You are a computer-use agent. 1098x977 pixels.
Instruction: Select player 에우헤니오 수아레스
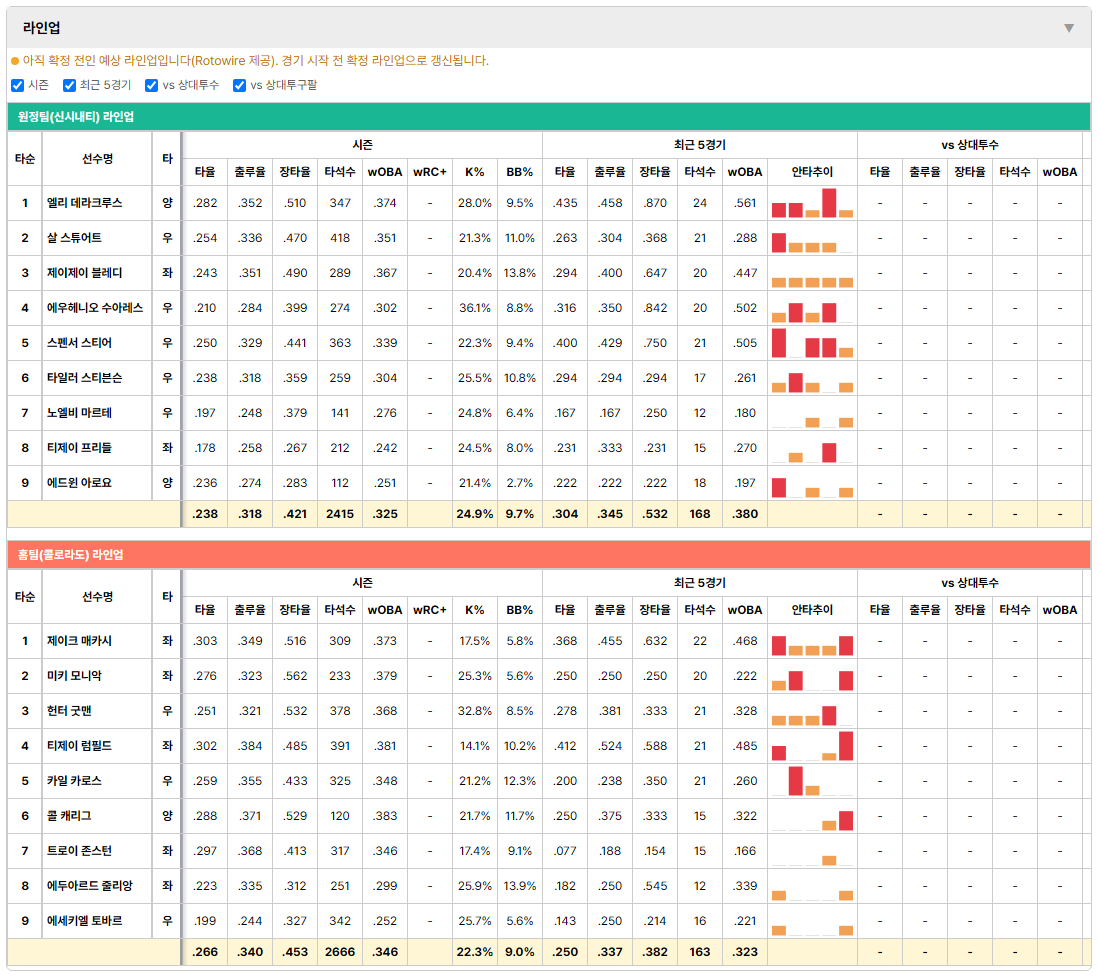point(95,308)
